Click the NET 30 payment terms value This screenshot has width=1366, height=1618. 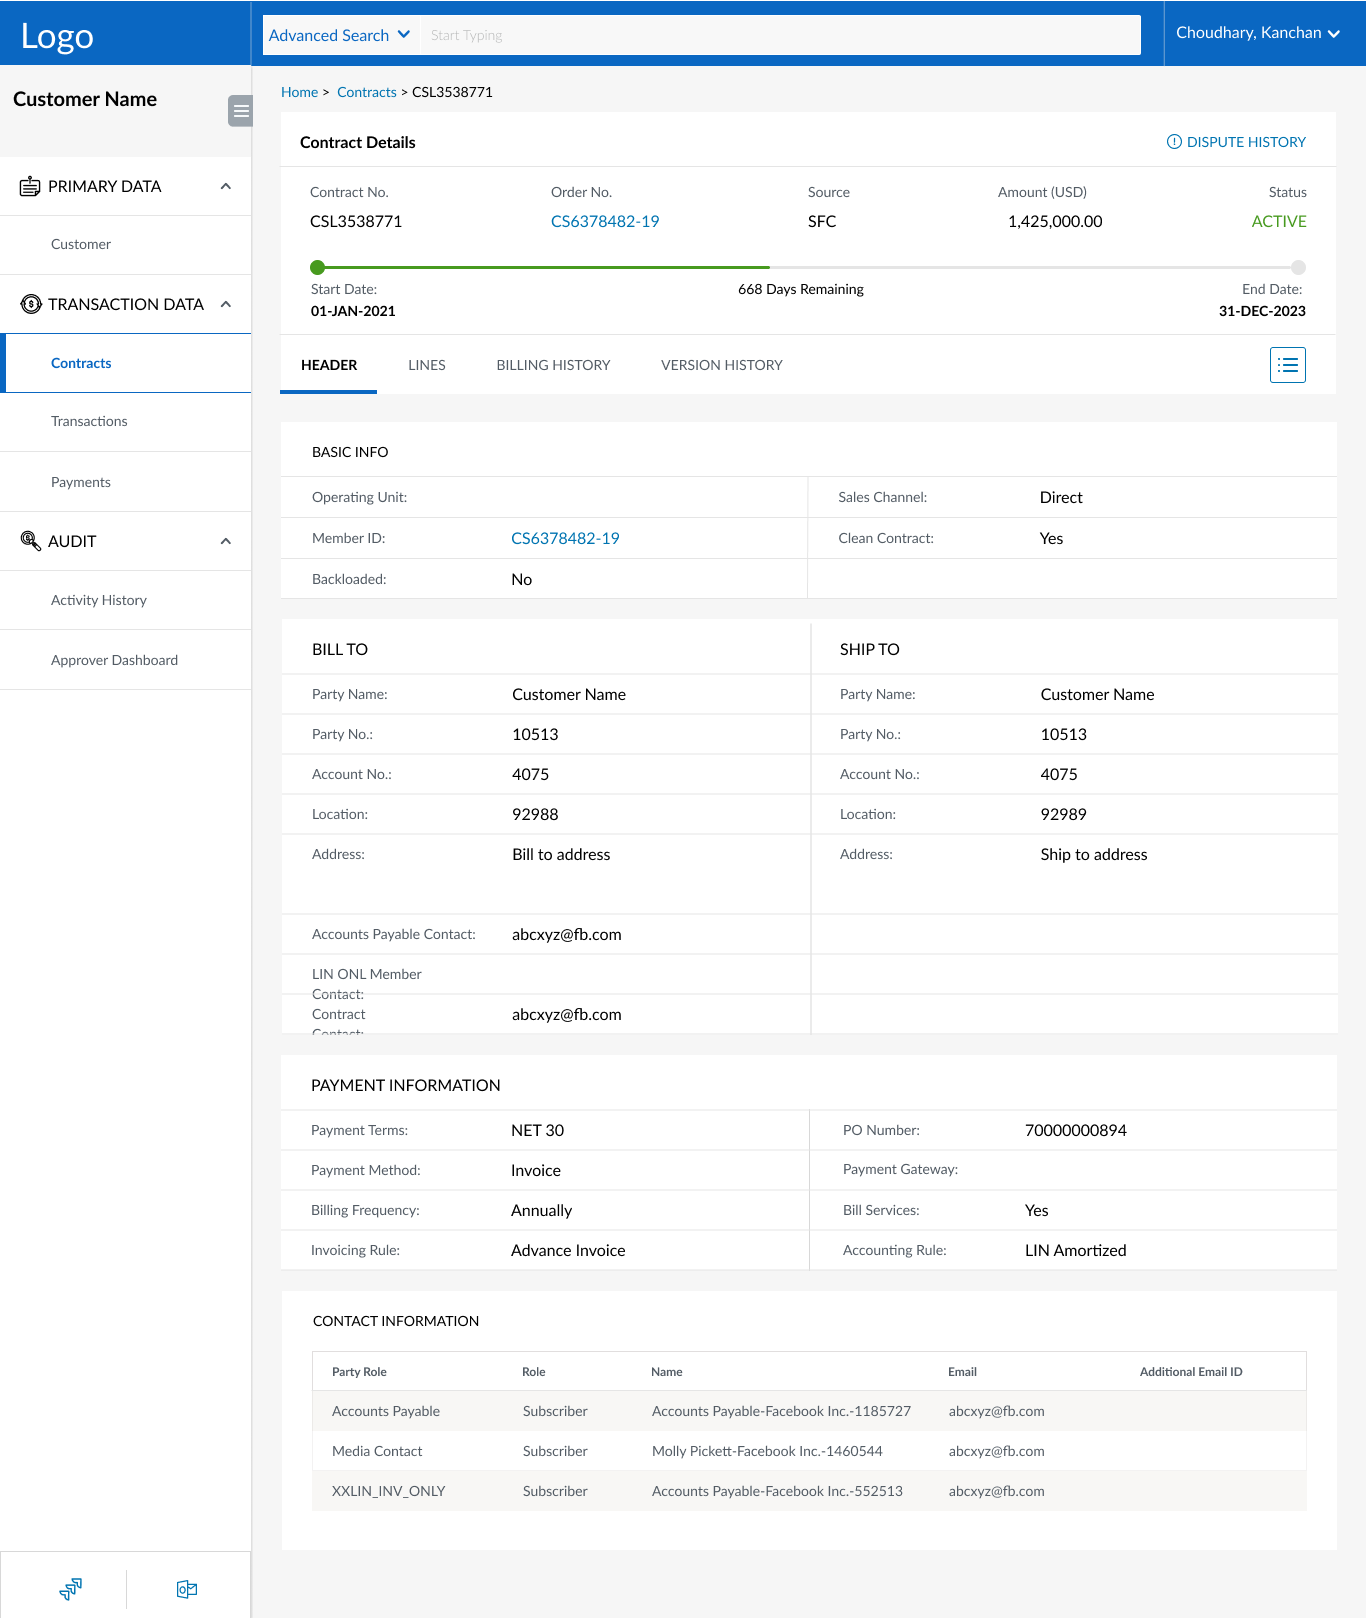[538, 1130]
